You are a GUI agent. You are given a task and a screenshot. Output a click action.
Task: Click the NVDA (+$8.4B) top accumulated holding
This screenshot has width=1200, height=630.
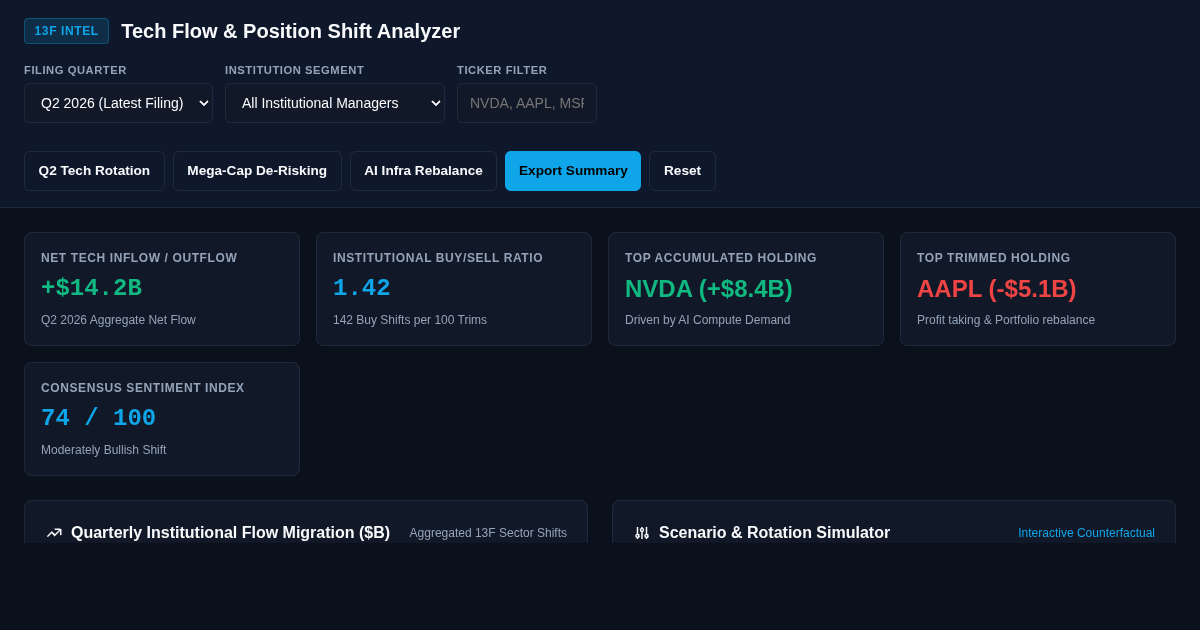coord(709,288)
